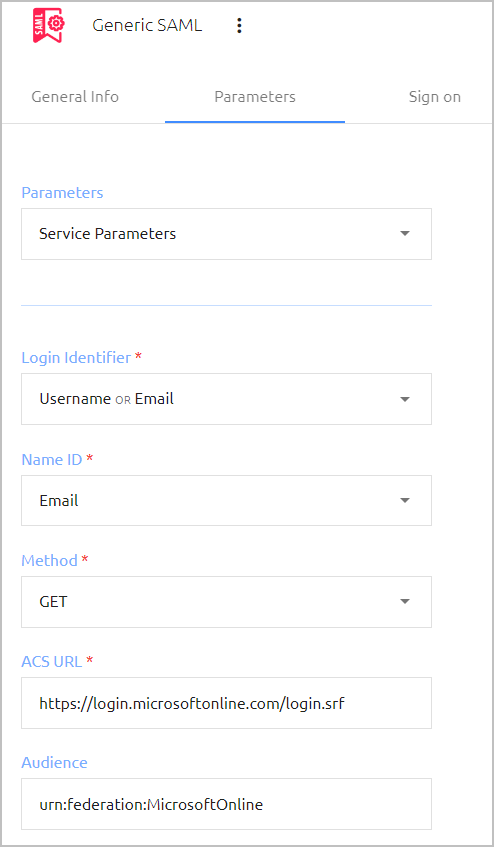Screen dimensions: 494x847
Task: Open the three-dot options menu
Action: point(239,25)
